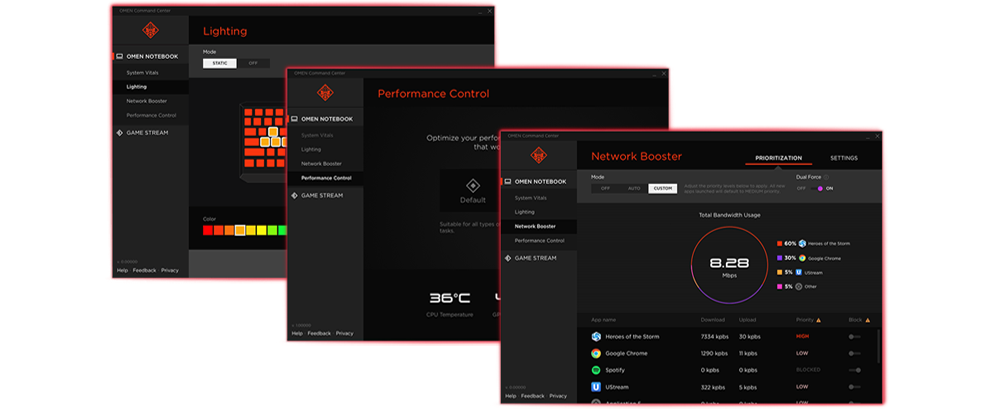This screenshot has width=995, height=409.
Task: Pick the yellow color swatch in Lighting
Action: pos(261,230)
